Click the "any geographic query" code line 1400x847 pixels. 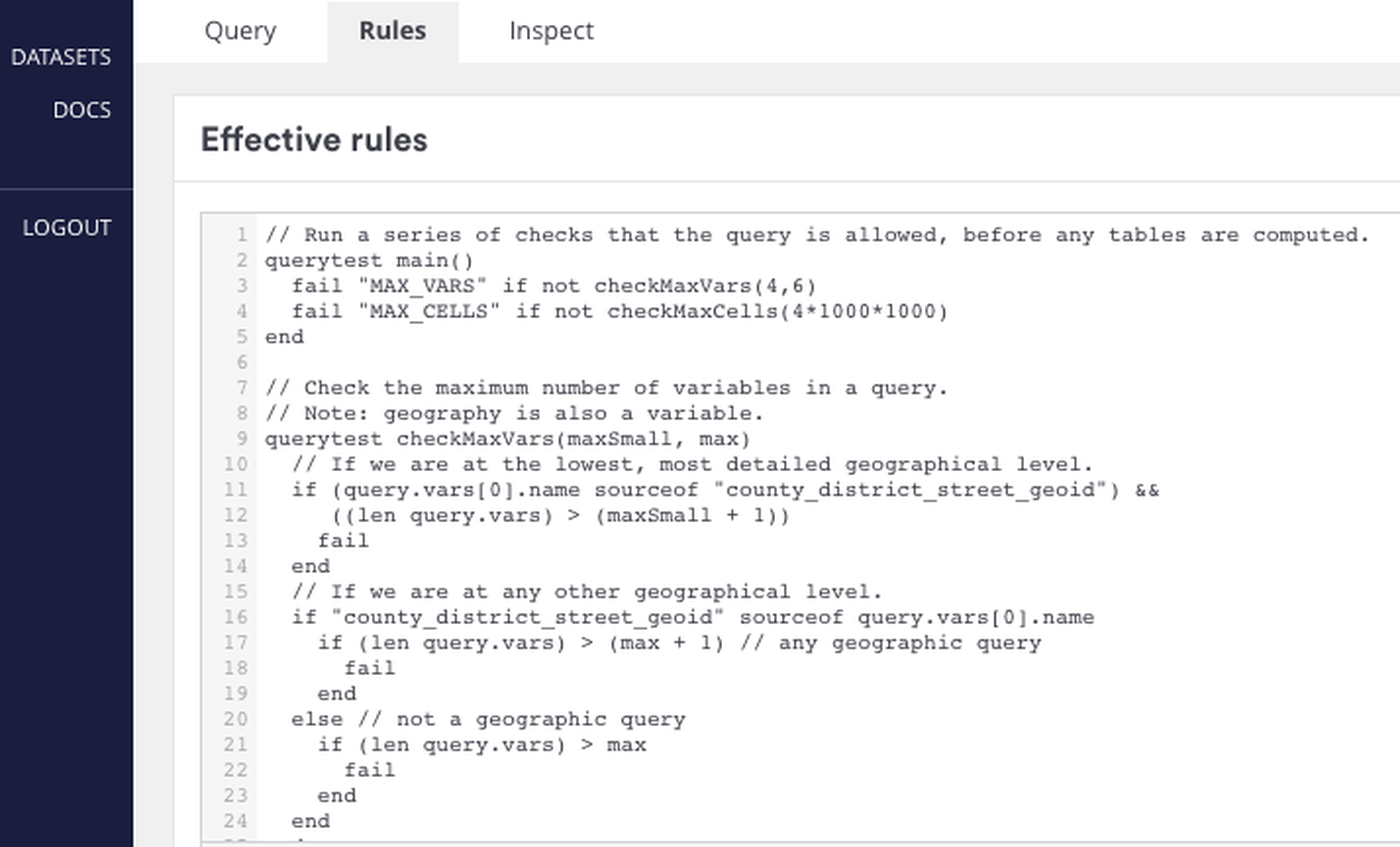click(x=679, y=642)
